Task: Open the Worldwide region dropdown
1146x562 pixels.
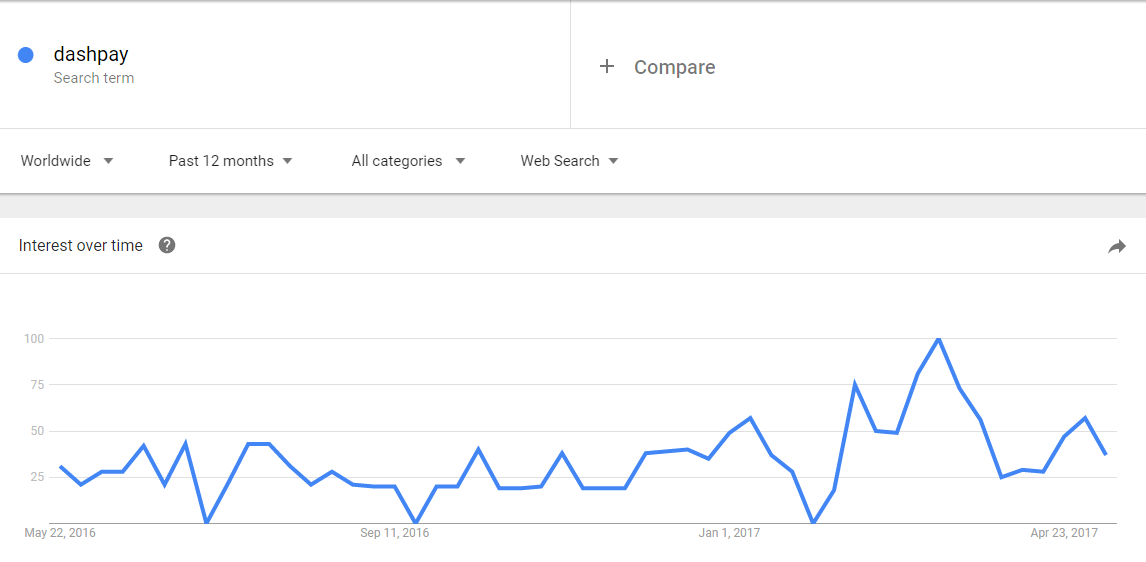Action: pyautogui.click(x=67, y=161)
